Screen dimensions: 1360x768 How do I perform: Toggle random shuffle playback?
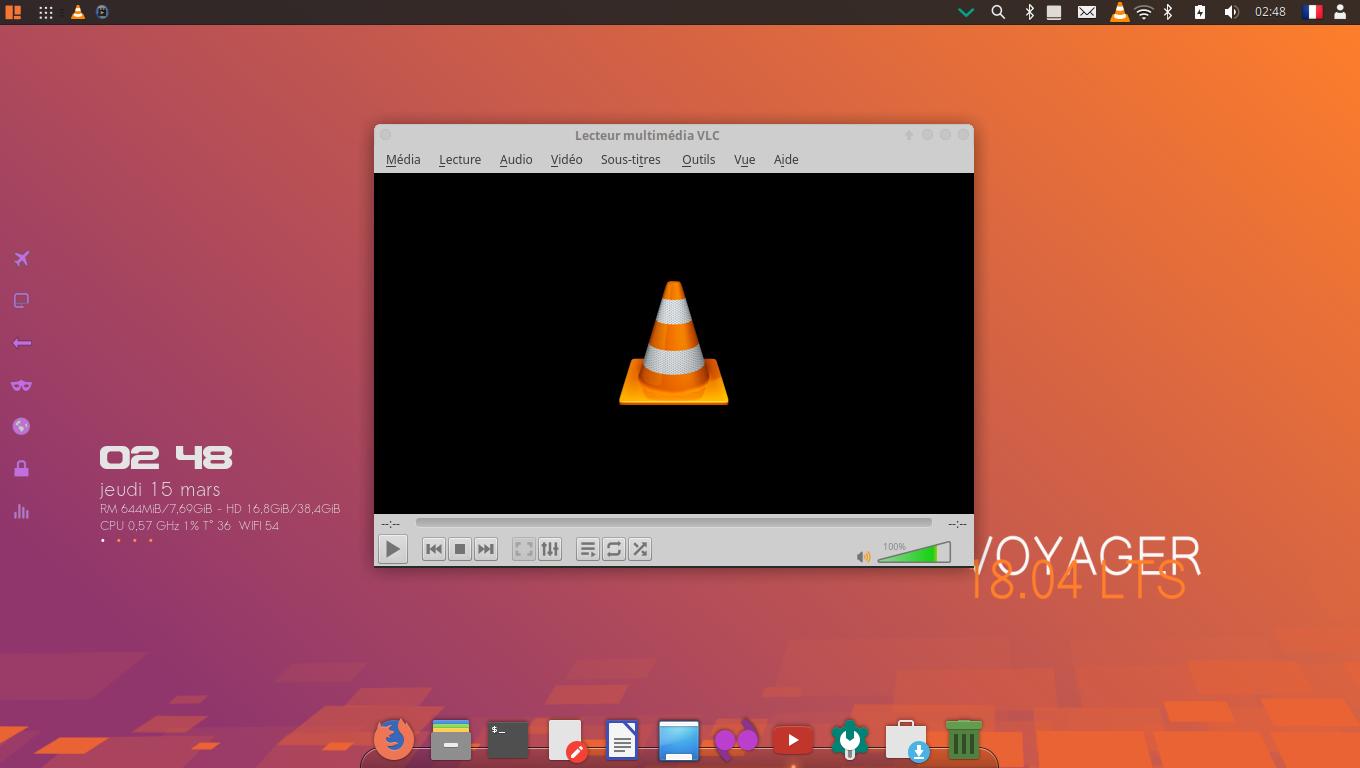coord(640,549)
